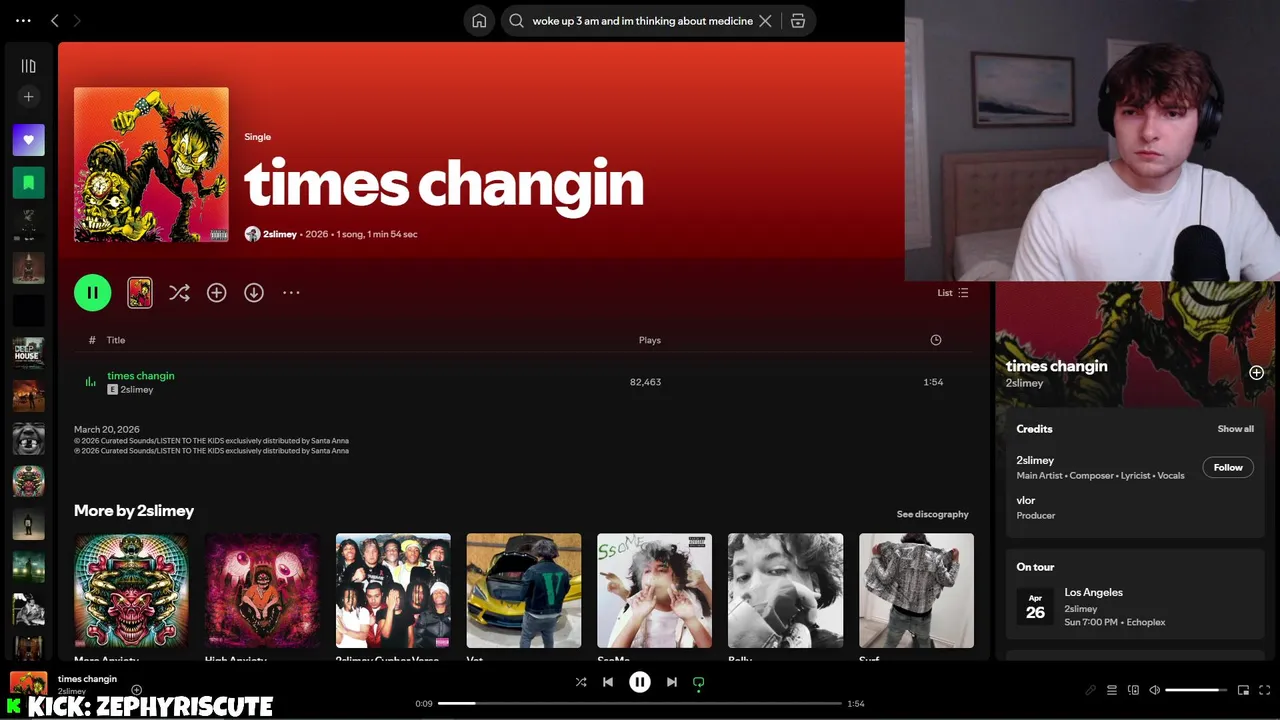Toggle the green repeat button

[x=699, y=682]
